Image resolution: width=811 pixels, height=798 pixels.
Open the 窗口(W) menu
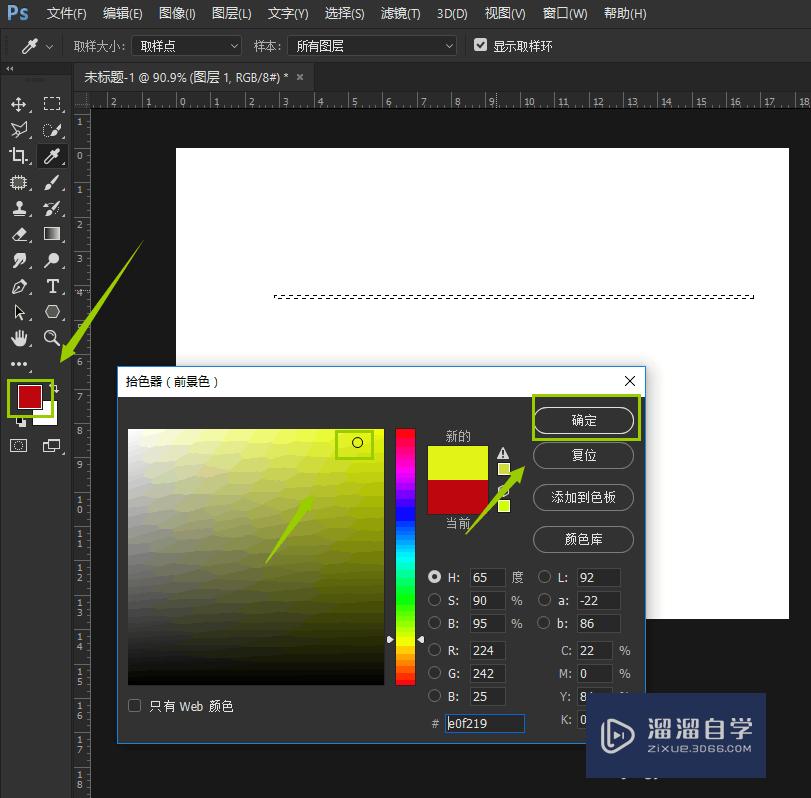tap(565, 13)
